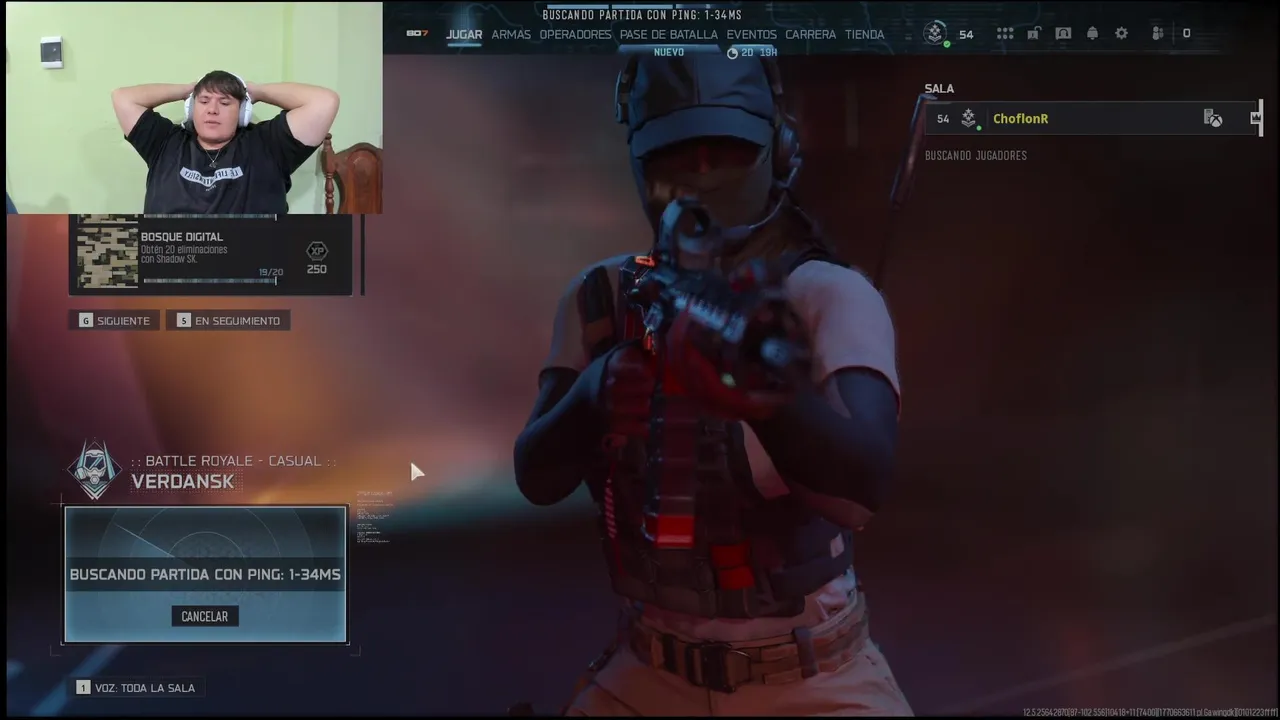Click BUSCANDO JUGADORES status text
The height and width of the screenshot is (720, 1280).
pos(976,156)
